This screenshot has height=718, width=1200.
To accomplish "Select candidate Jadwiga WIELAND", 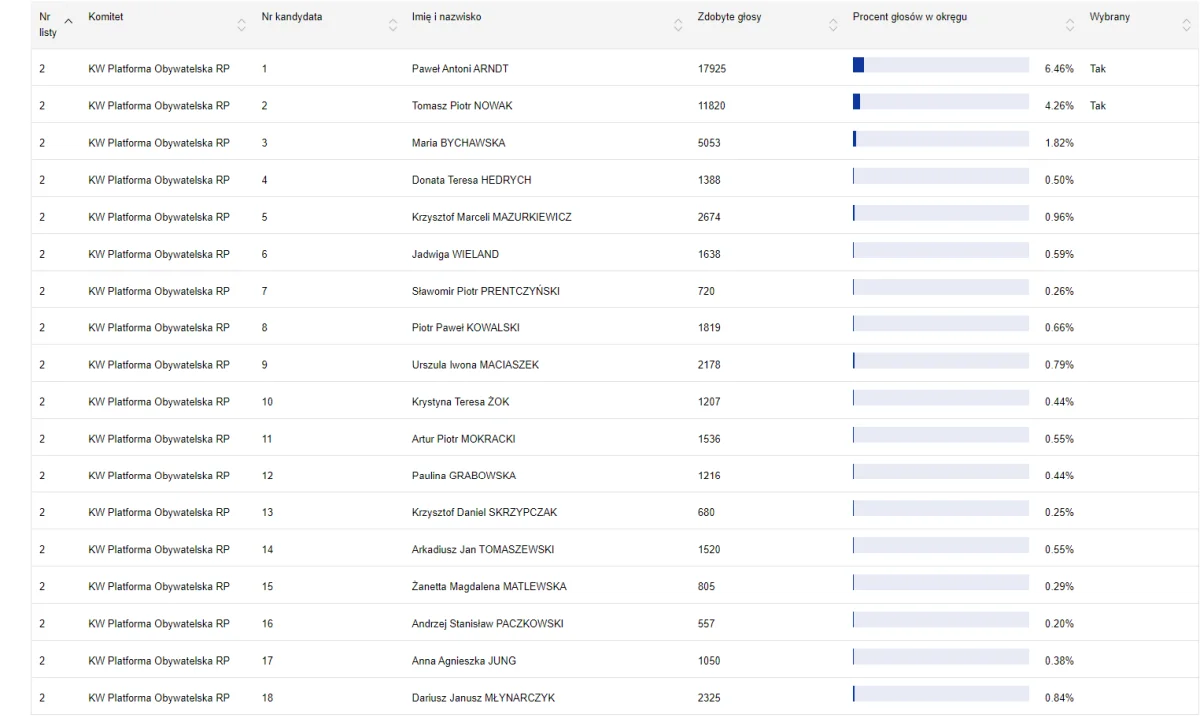I will [455, 254].
